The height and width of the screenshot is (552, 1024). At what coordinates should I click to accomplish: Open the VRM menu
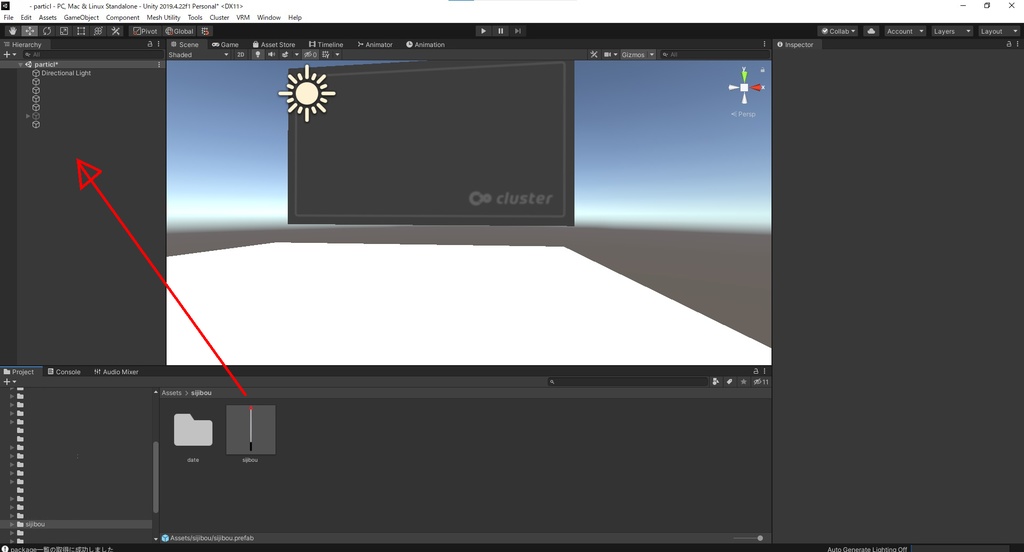pos(243,18)
